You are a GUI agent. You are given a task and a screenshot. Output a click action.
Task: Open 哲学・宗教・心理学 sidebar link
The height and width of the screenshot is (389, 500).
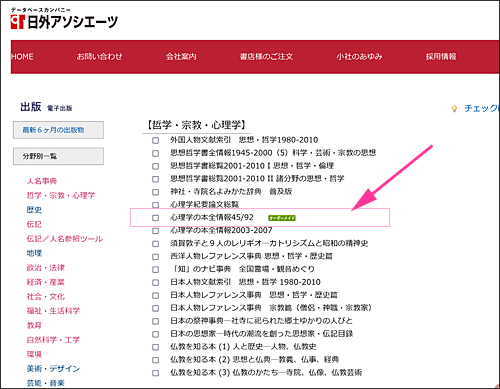(61, 195)
